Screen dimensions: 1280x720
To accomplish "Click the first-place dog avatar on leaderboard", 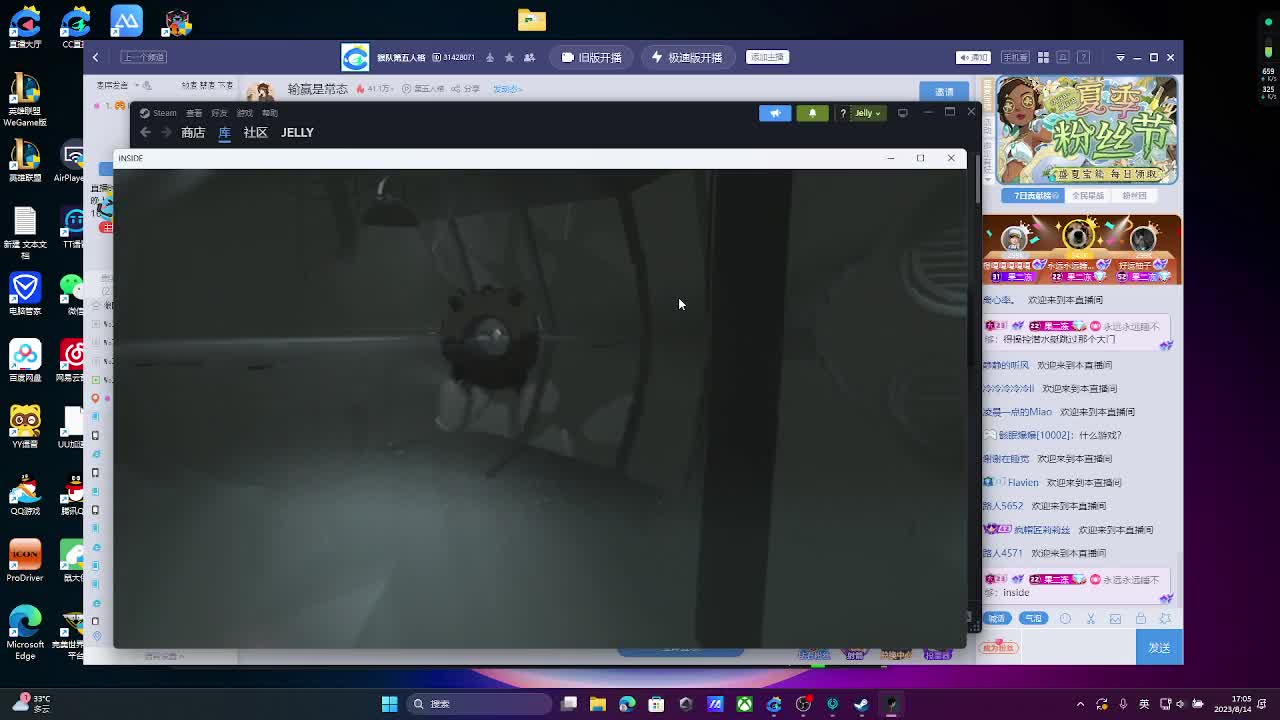I will [1078, 236].
